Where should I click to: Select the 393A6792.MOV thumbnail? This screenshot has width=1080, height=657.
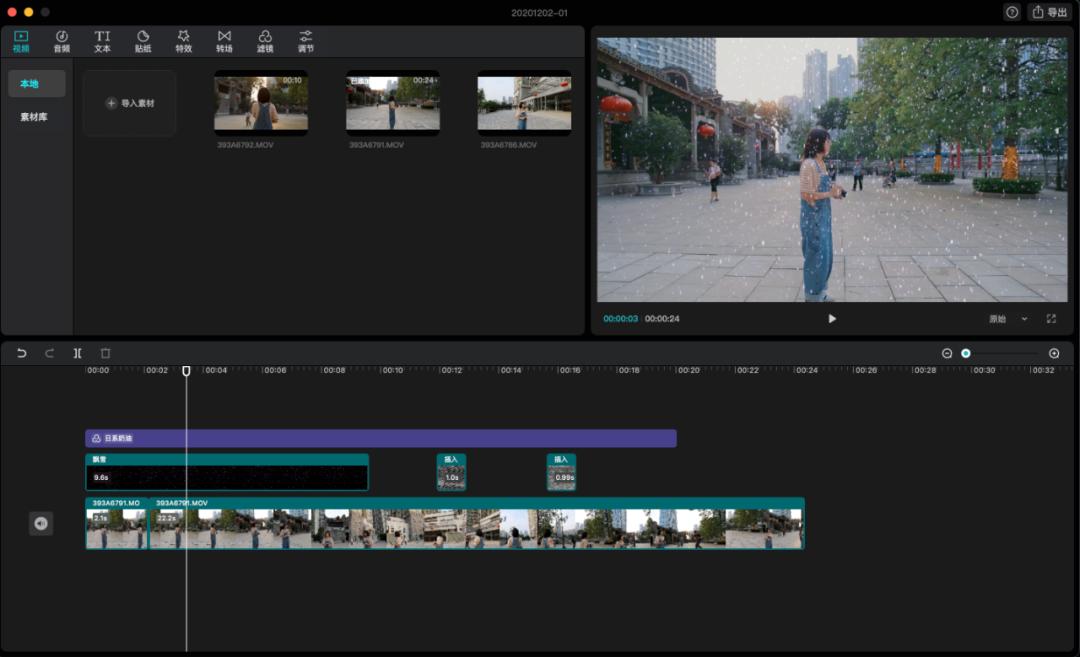tap(261, 102)
